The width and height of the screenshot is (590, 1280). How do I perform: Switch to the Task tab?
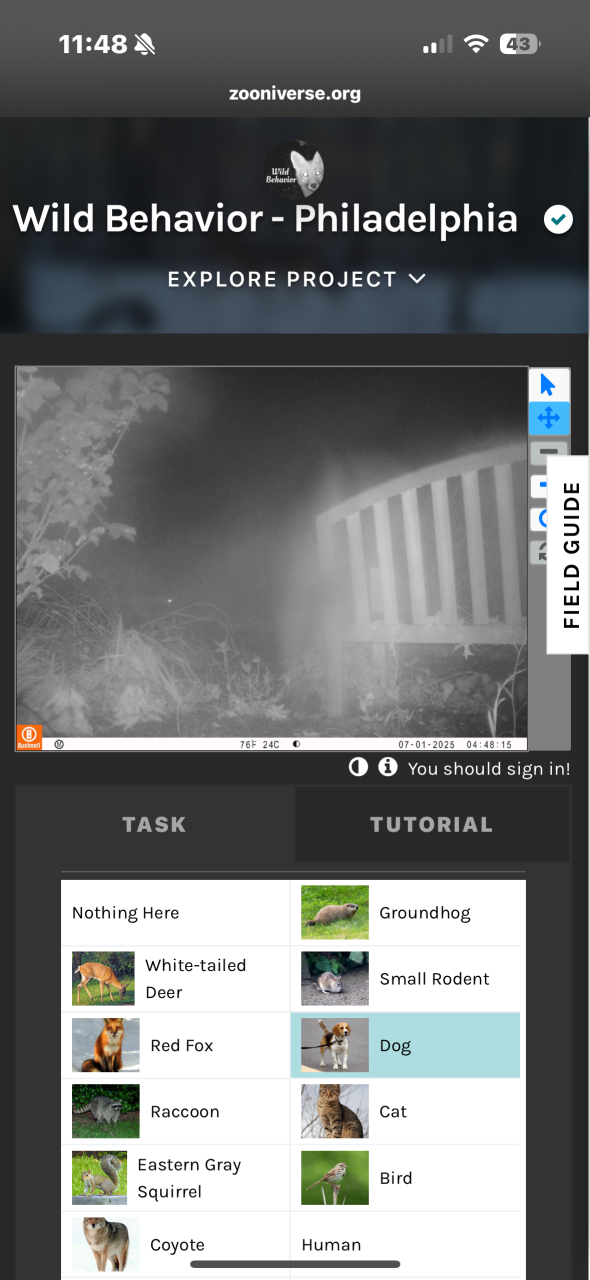[154, 824]
